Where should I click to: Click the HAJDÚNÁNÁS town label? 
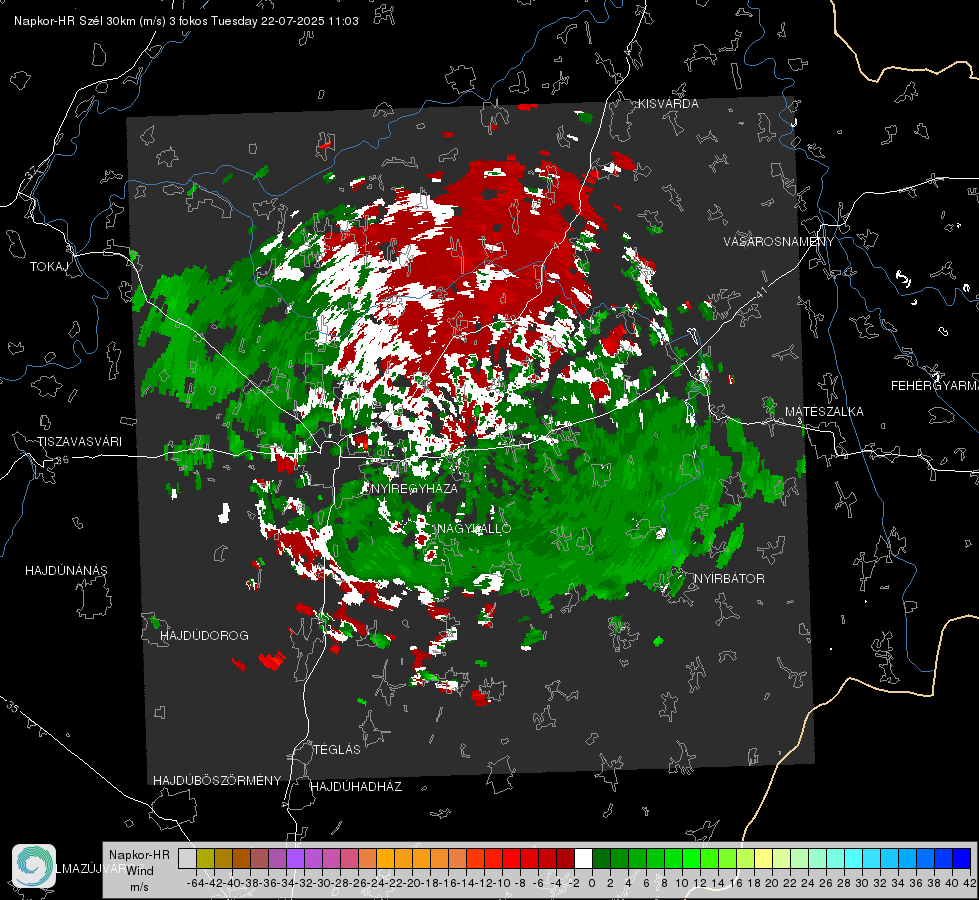(66, 571)
